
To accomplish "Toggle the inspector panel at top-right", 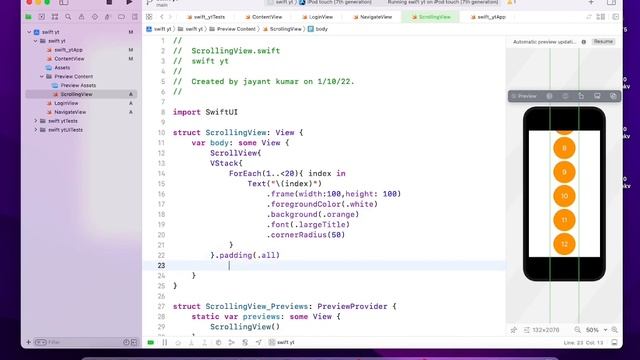I will point(611,2).
